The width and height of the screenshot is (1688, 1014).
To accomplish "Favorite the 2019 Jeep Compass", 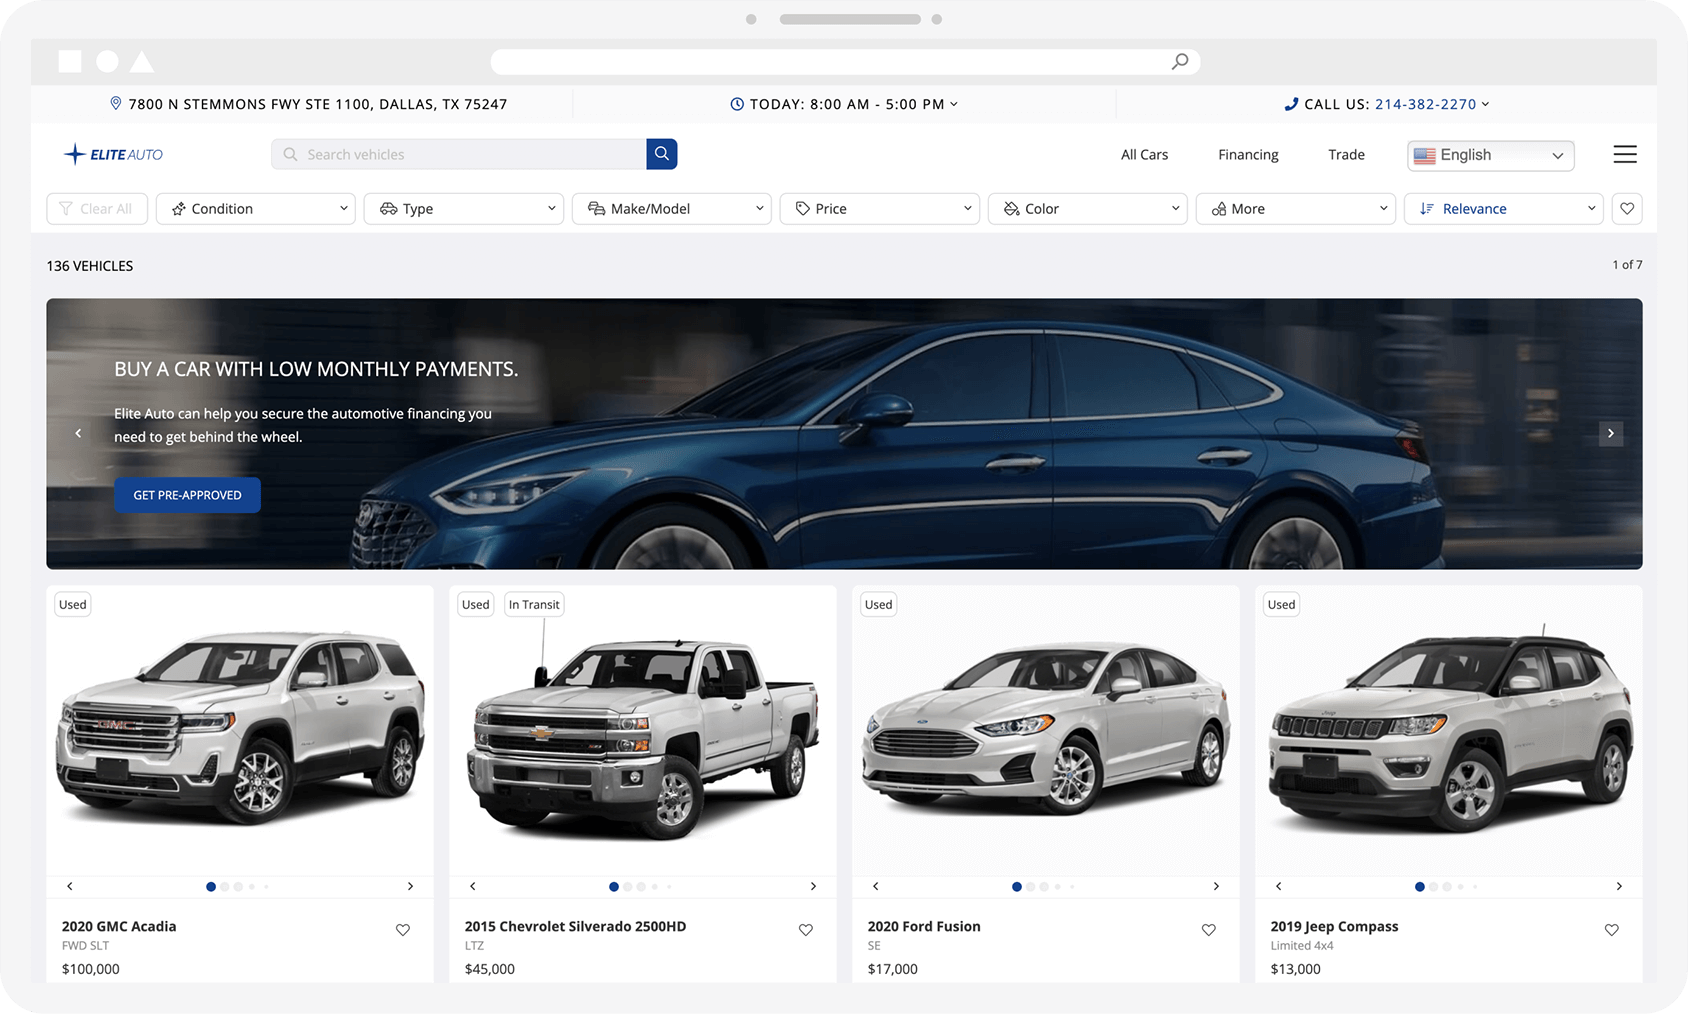I will (1612, 930).
